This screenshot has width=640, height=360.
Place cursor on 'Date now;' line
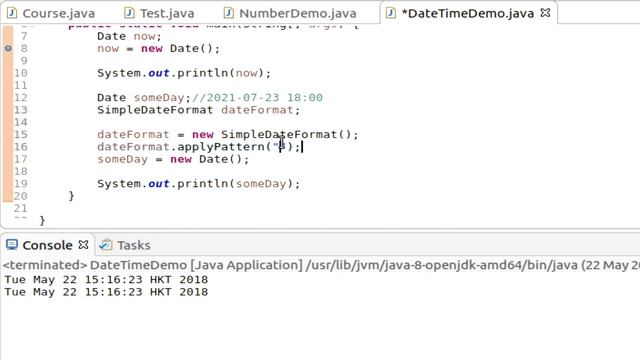point(129,36)
